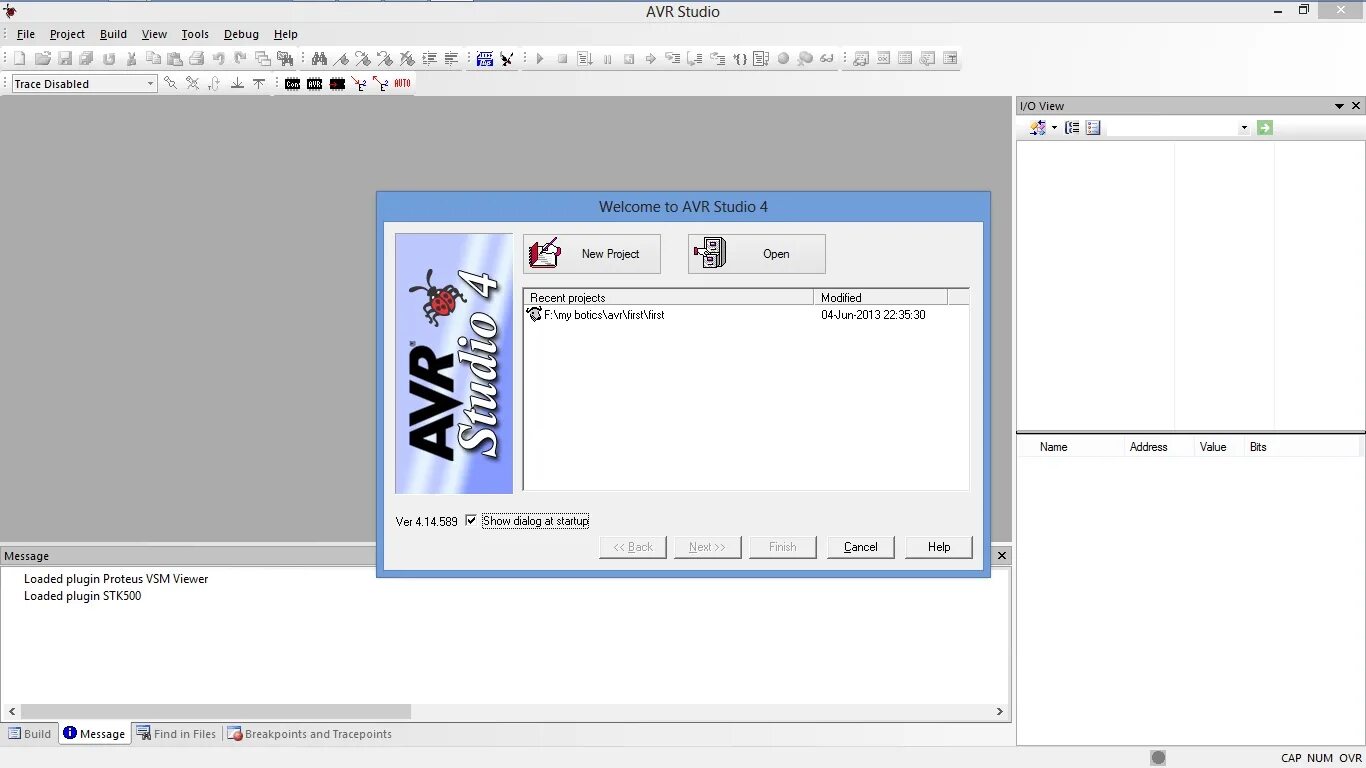Click the green go arrow in I/O View
Viewport: 1366px width, 768px height.
click(x=1265, y=128)
